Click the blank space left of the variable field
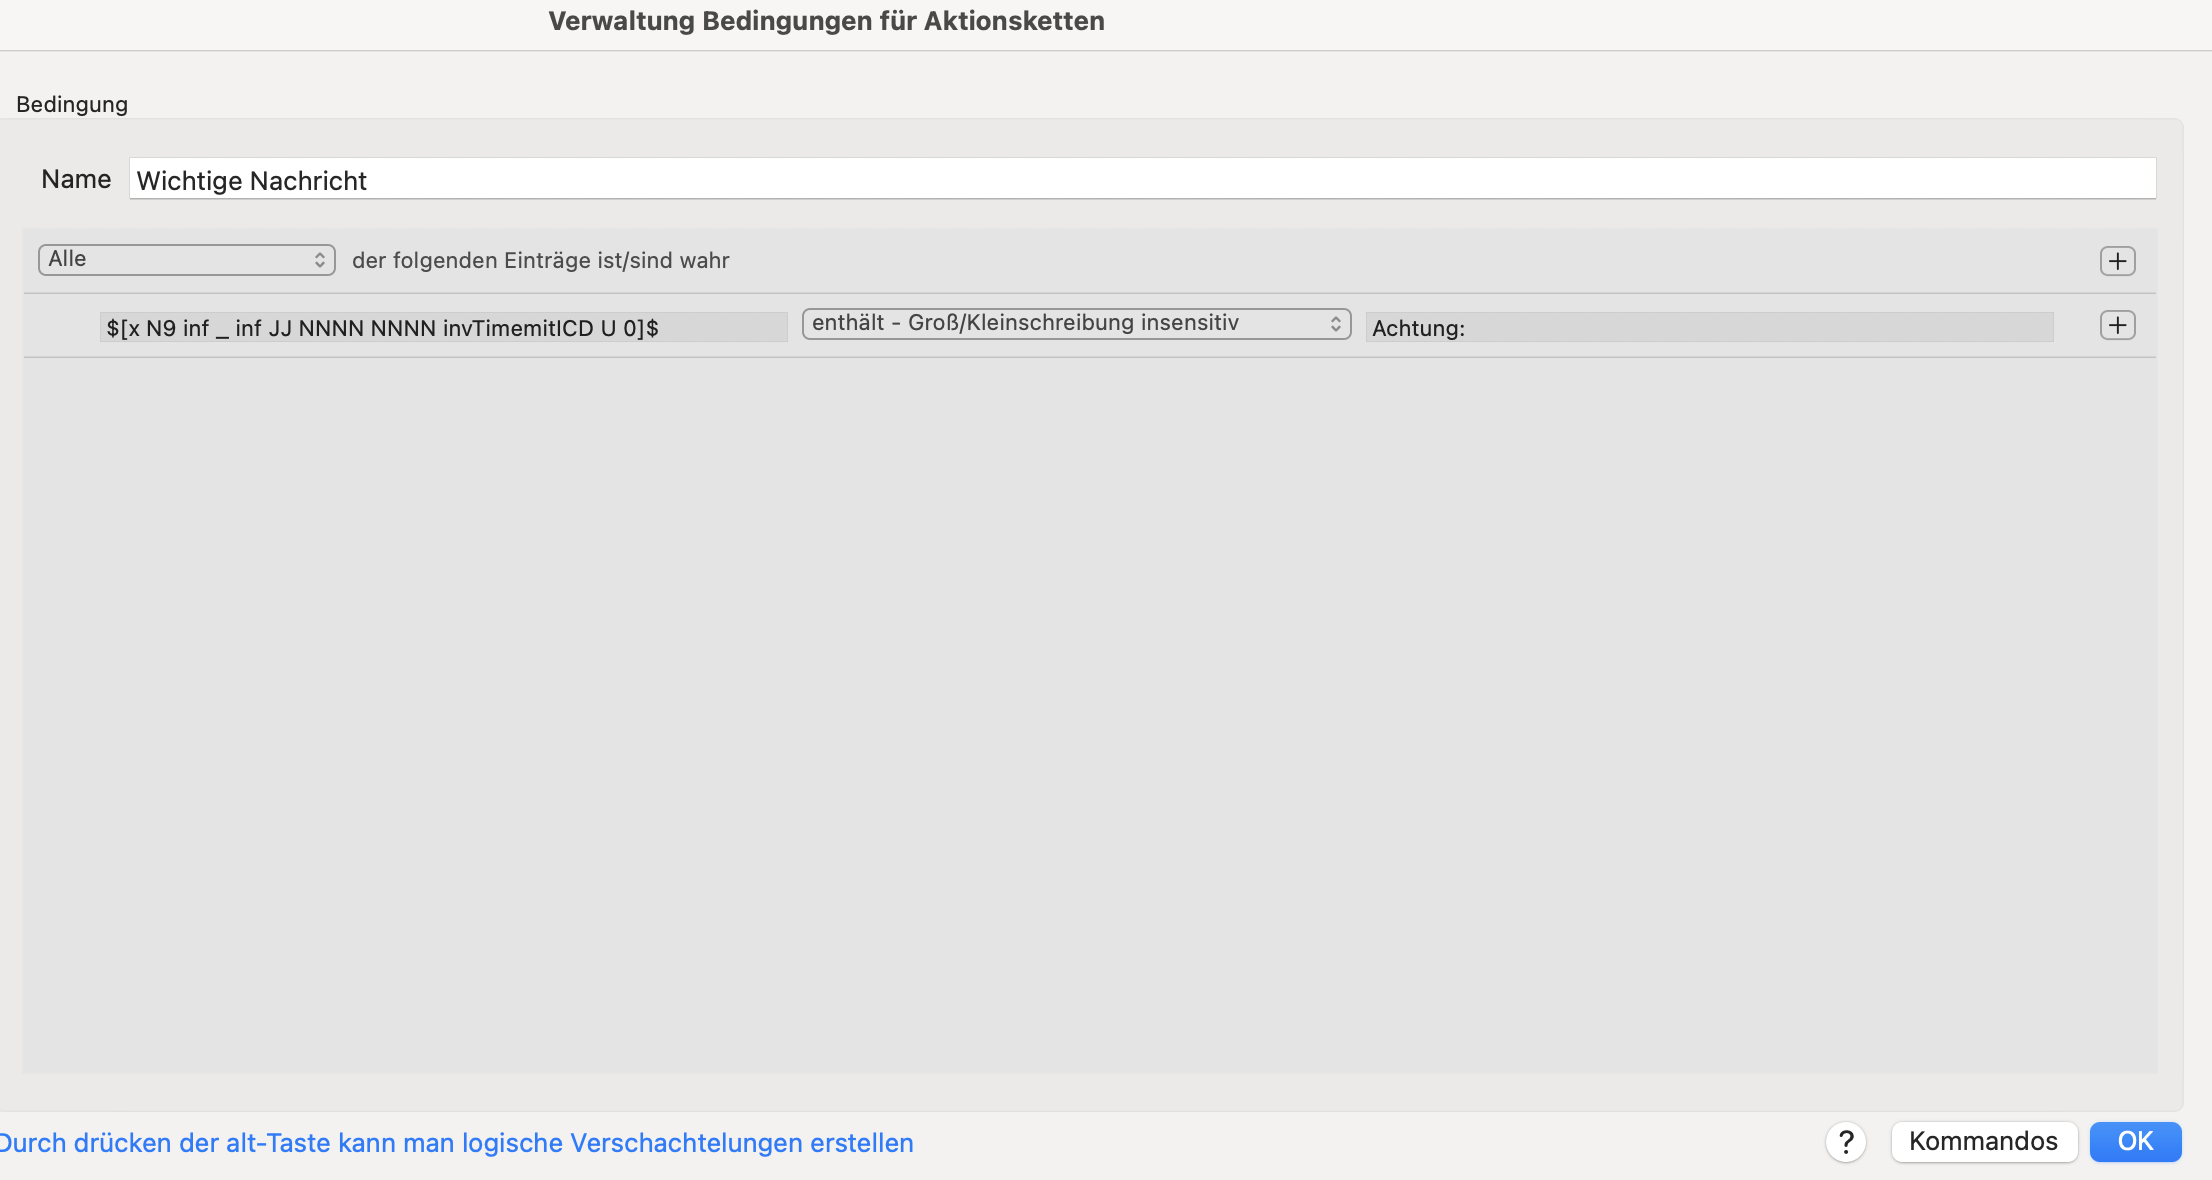Viewport: 2212px width, 1180px height. (61, 326)
